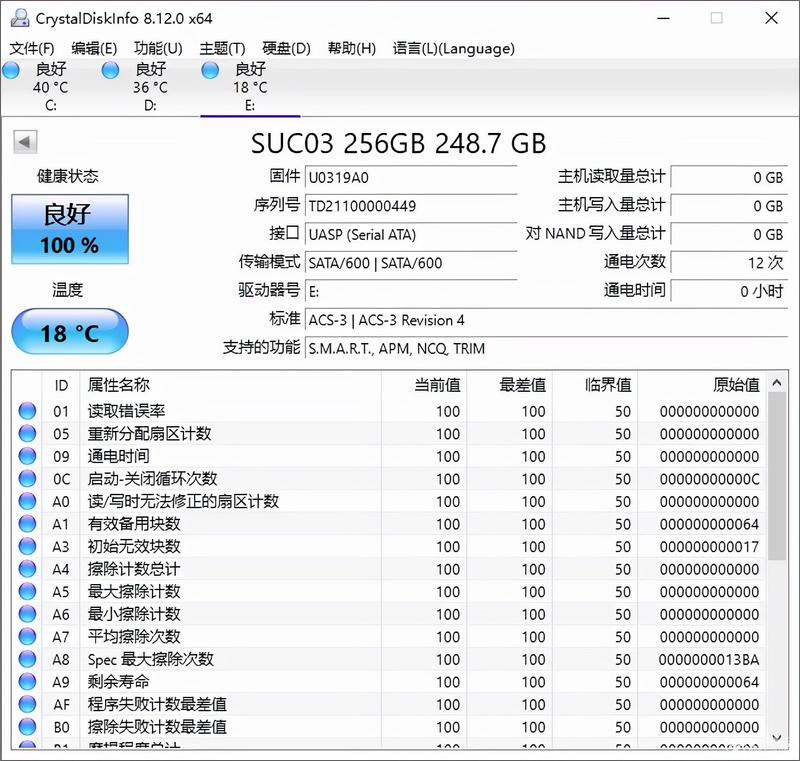Click raw value 00000000000C in 0C row
Screen dimensions: 800x761
(x=709, y=479)
